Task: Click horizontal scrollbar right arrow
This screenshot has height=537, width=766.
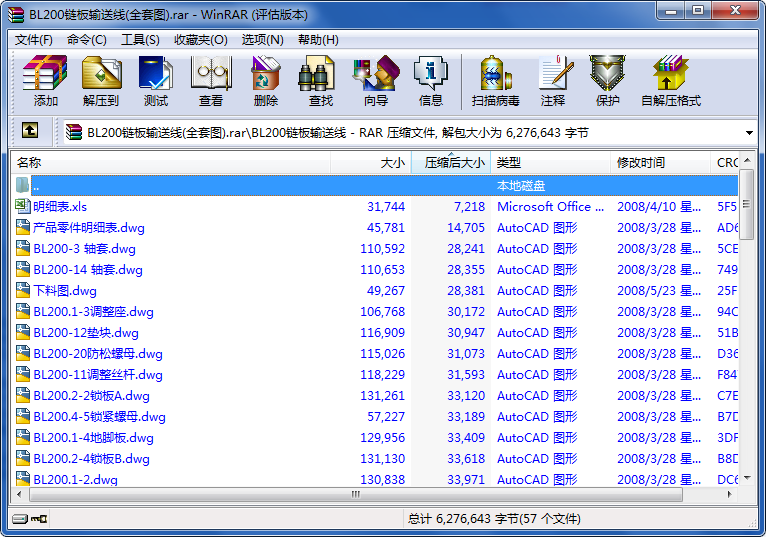Action: [729, 494]
